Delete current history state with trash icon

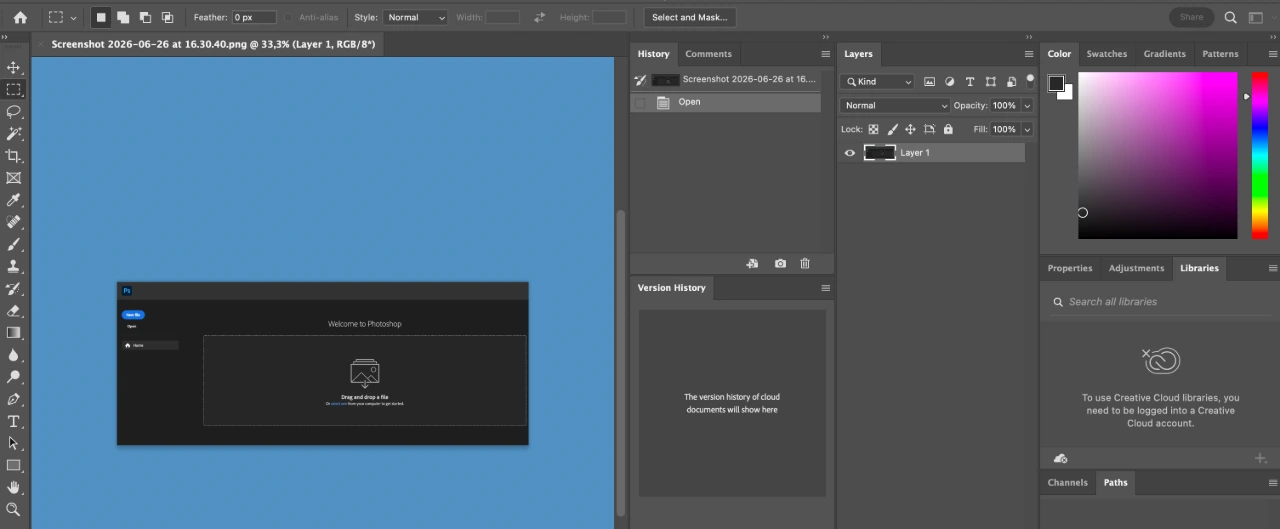pyautogui.click(x=805, y=264)
